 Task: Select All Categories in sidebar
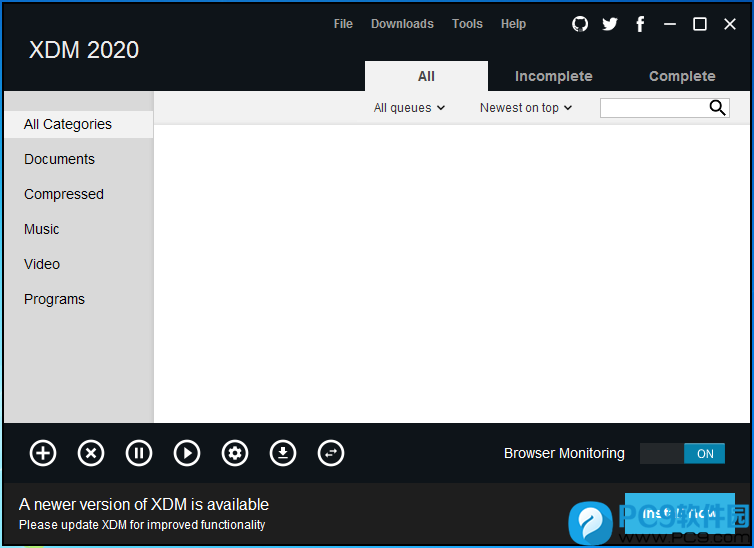(x=78, y=125)
